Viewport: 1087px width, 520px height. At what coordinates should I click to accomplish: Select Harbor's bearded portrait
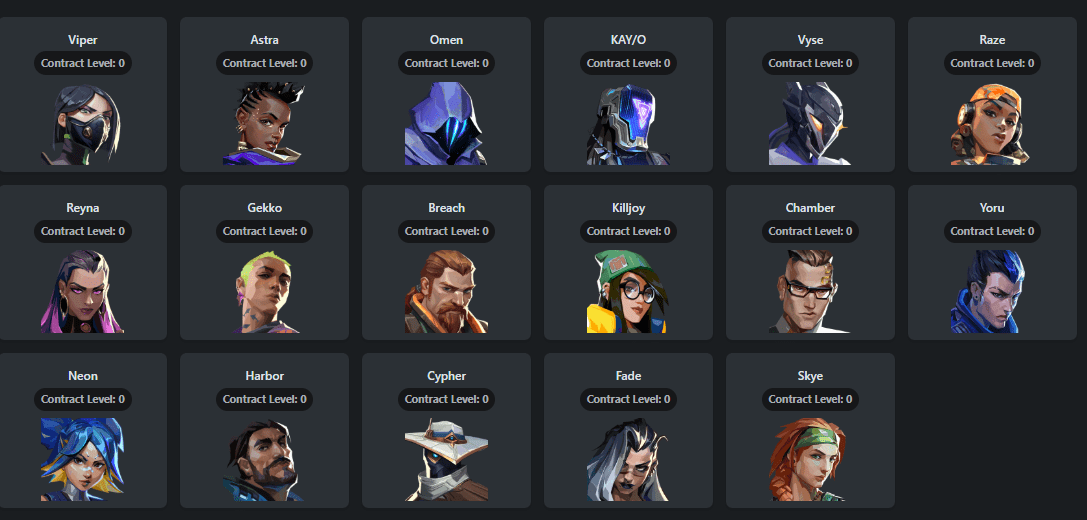coord(265,459)
